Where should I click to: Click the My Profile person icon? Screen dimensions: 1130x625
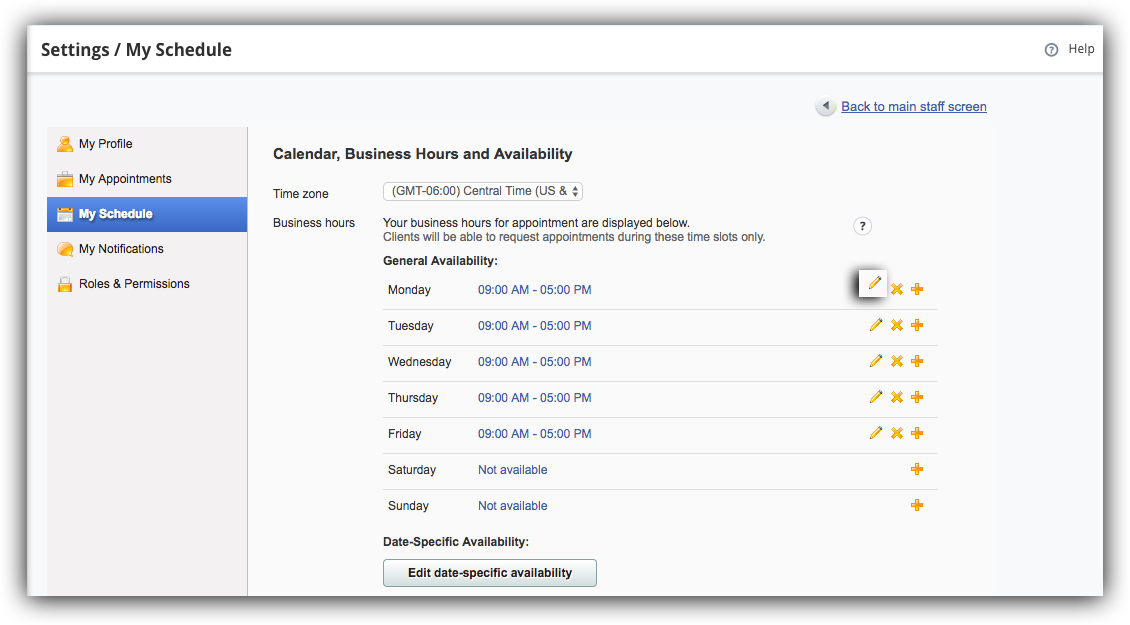coord(65,144)
